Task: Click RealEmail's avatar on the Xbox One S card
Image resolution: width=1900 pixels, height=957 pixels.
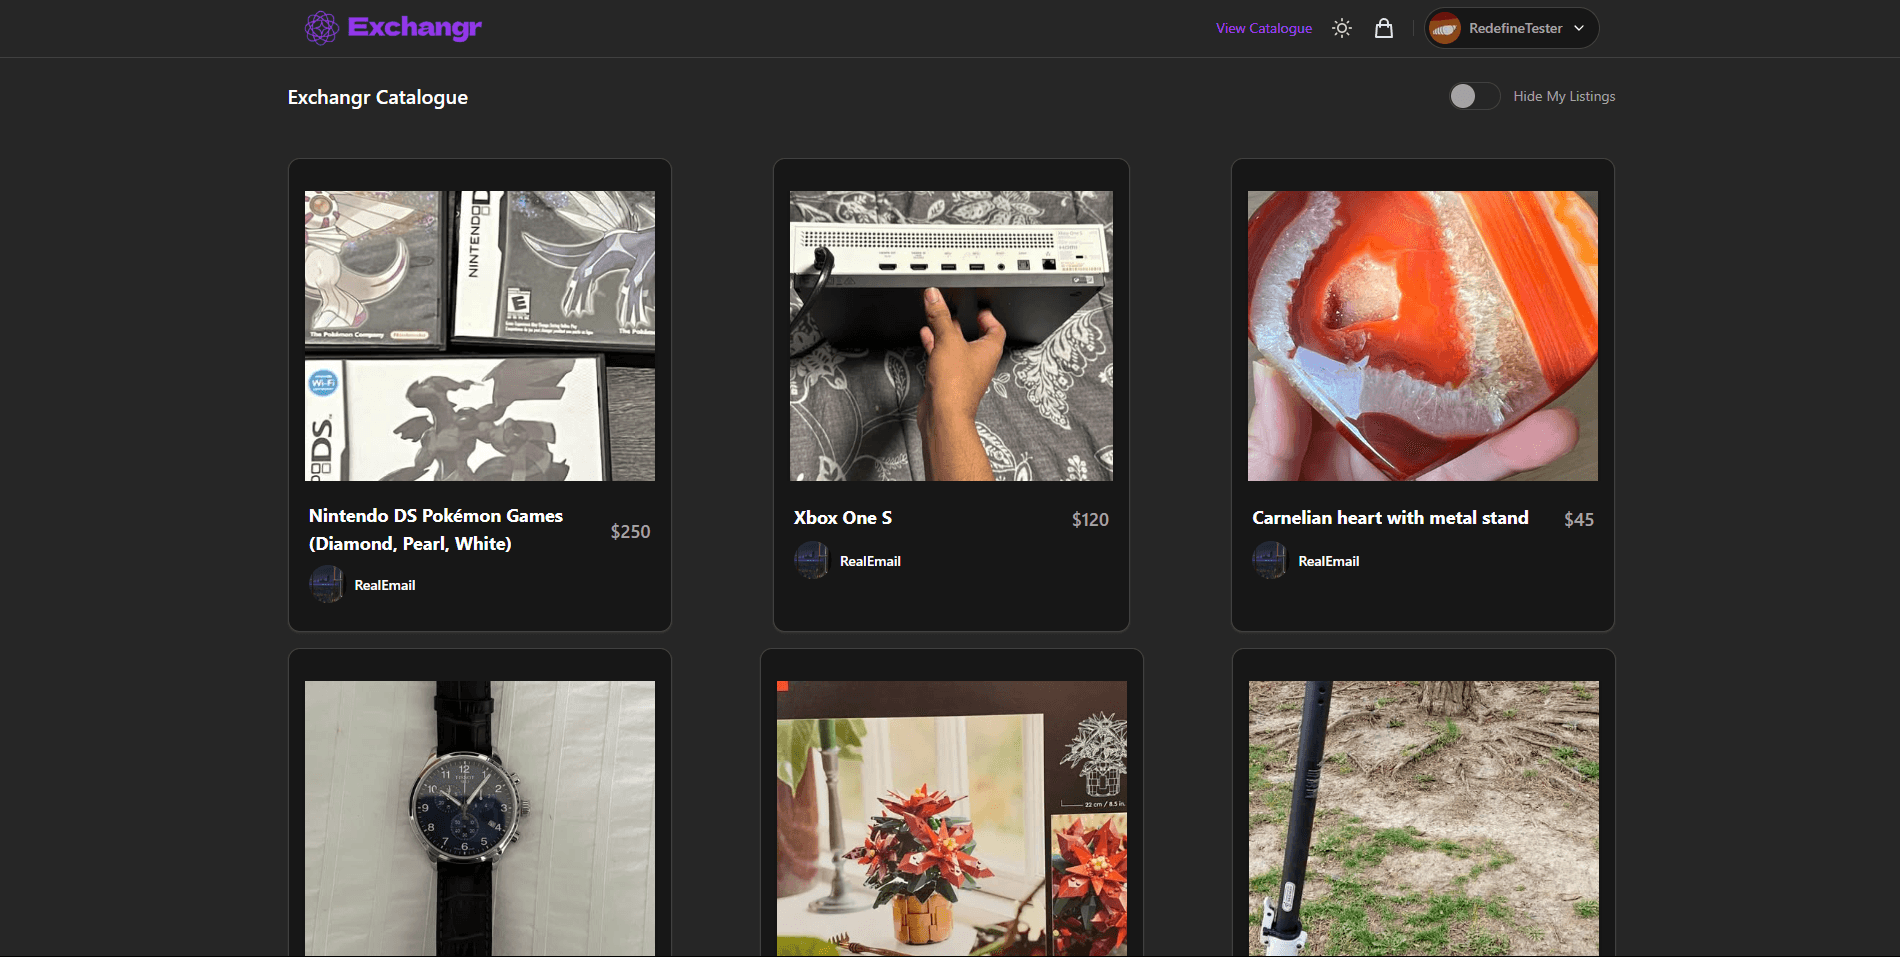Action: click(x=813, y=560)
